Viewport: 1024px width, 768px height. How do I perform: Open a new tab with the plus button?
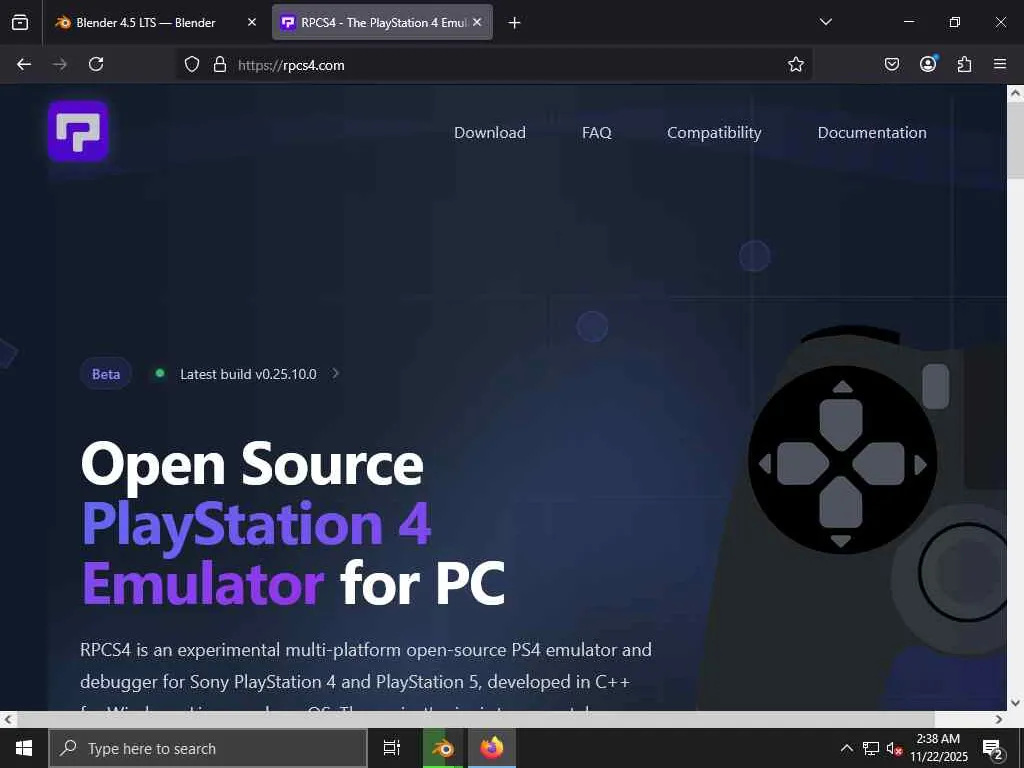tap(514, 23)
